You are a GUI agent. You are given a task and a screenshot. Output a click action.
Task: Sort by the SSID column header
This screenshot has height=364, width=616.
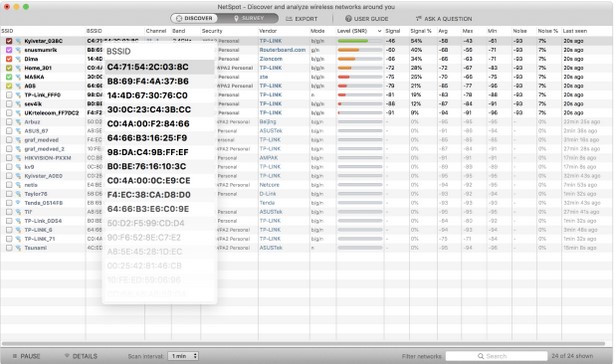tap(7, 31)
